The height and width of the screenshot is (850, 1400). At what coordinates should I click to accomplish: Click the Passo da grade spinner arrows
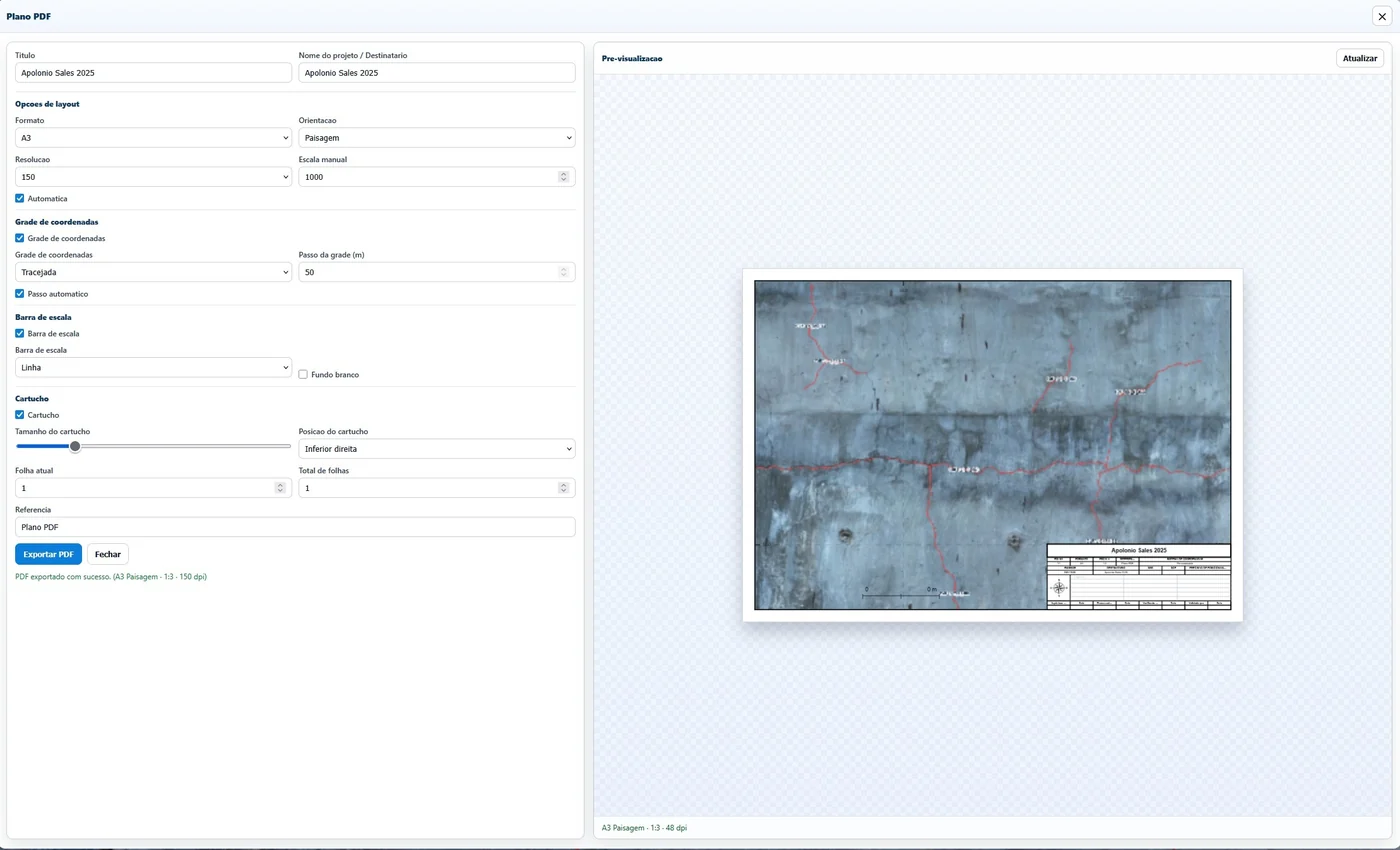point(563,272)
